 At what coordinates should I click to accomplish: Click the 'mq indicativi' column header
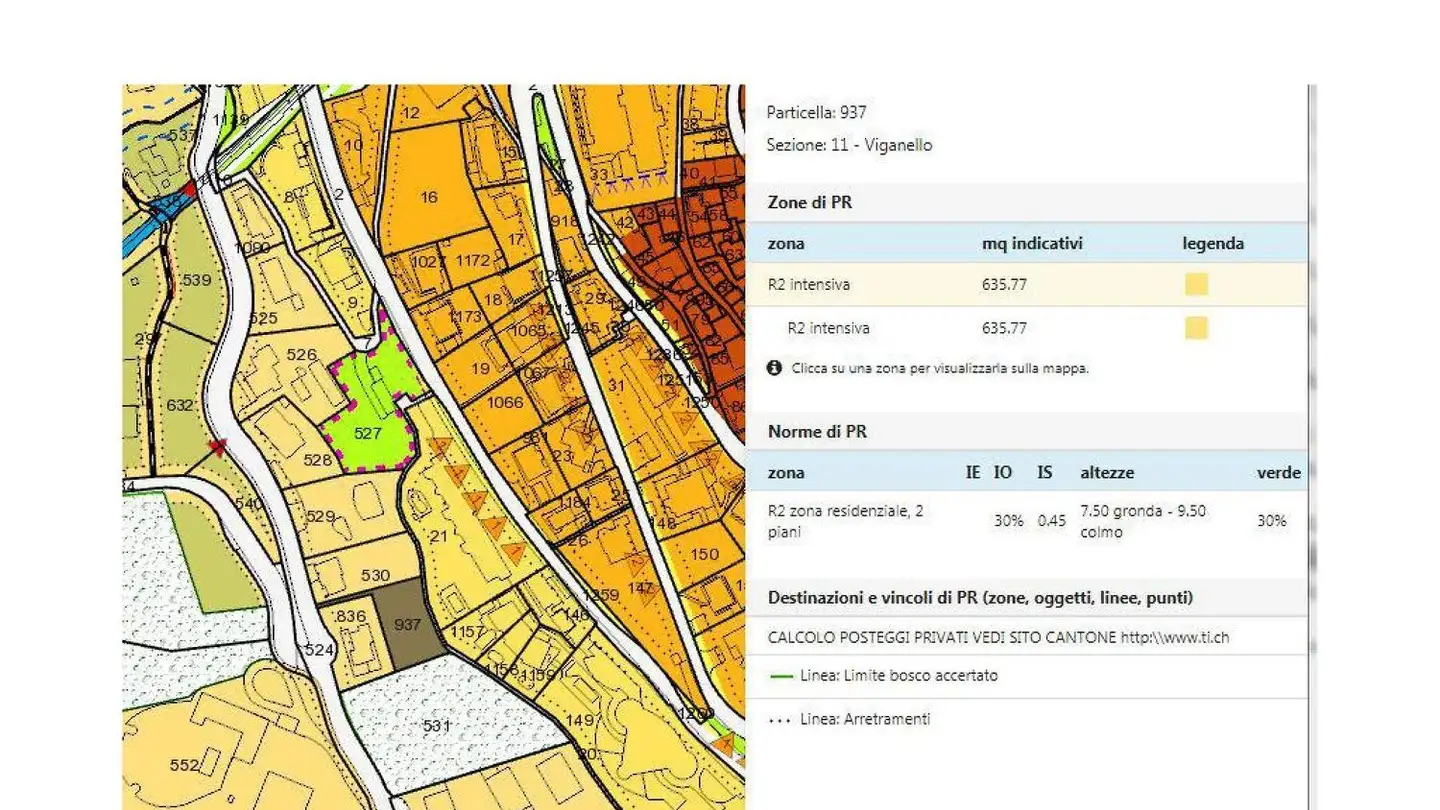1032,243
